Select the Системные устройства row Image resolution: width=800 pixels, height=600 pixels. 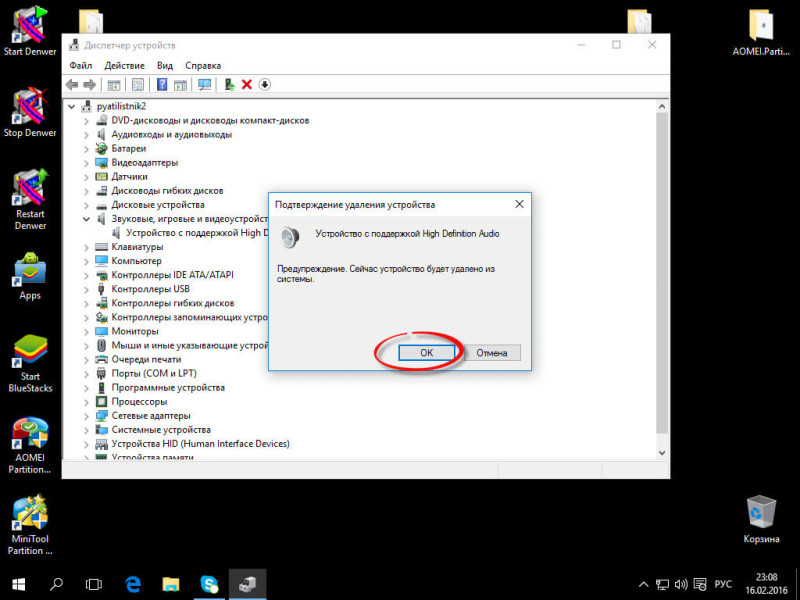[x=161, y=430]
